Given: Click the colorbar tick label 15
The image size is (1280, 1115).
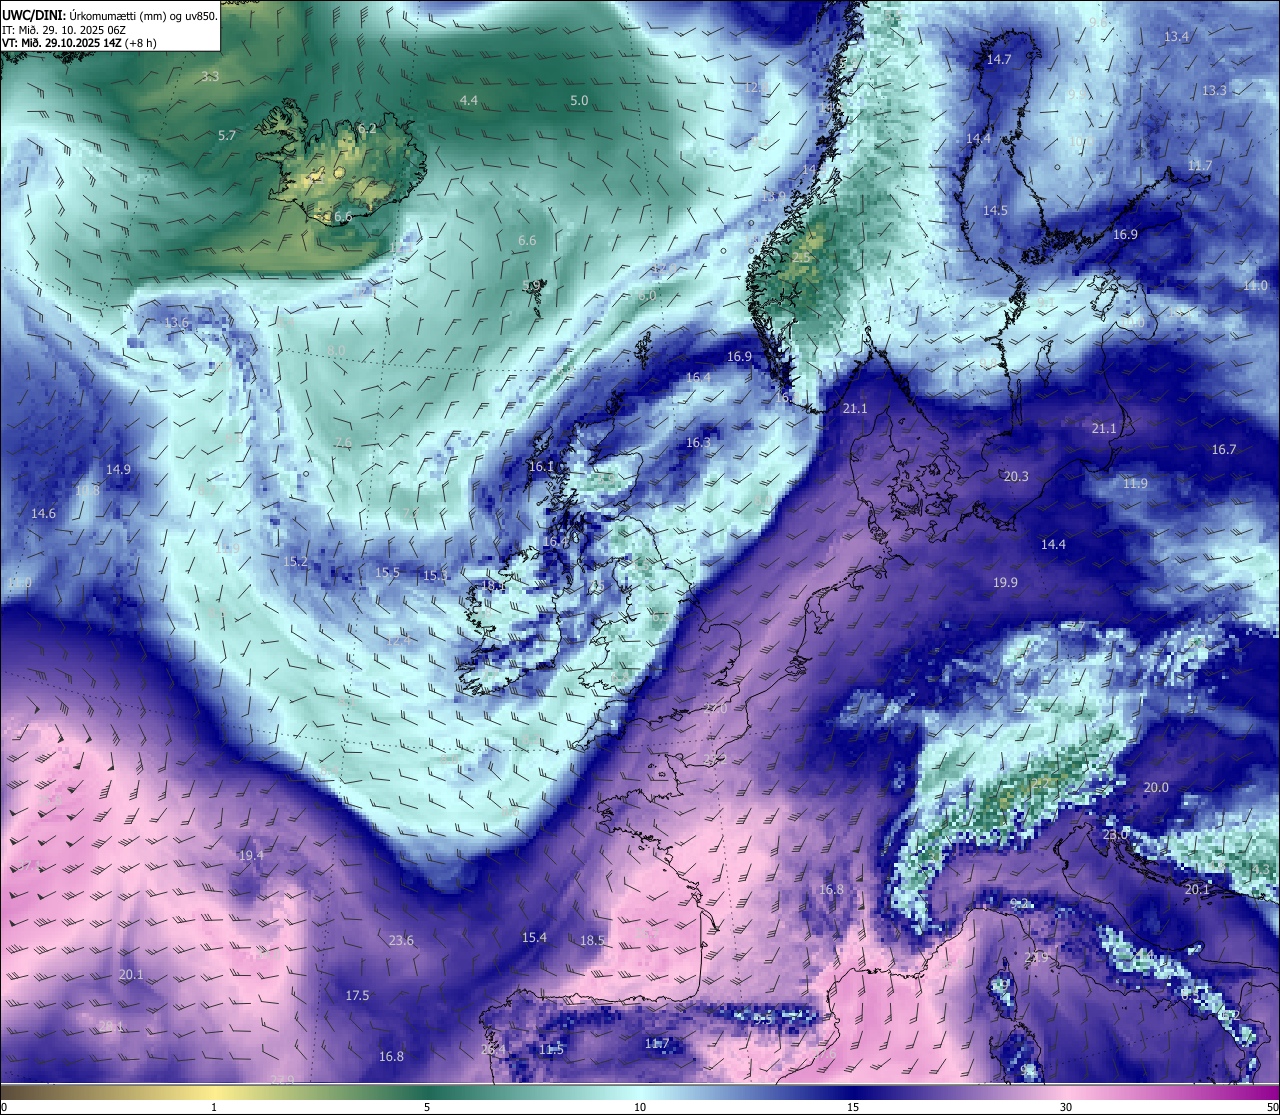Looking at the screenshot, I should point(853,1107).
